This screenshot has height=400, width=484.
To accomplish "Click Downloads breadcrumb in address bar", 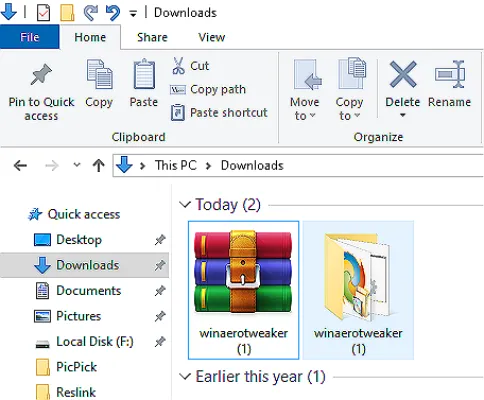I will coord(252,165).
